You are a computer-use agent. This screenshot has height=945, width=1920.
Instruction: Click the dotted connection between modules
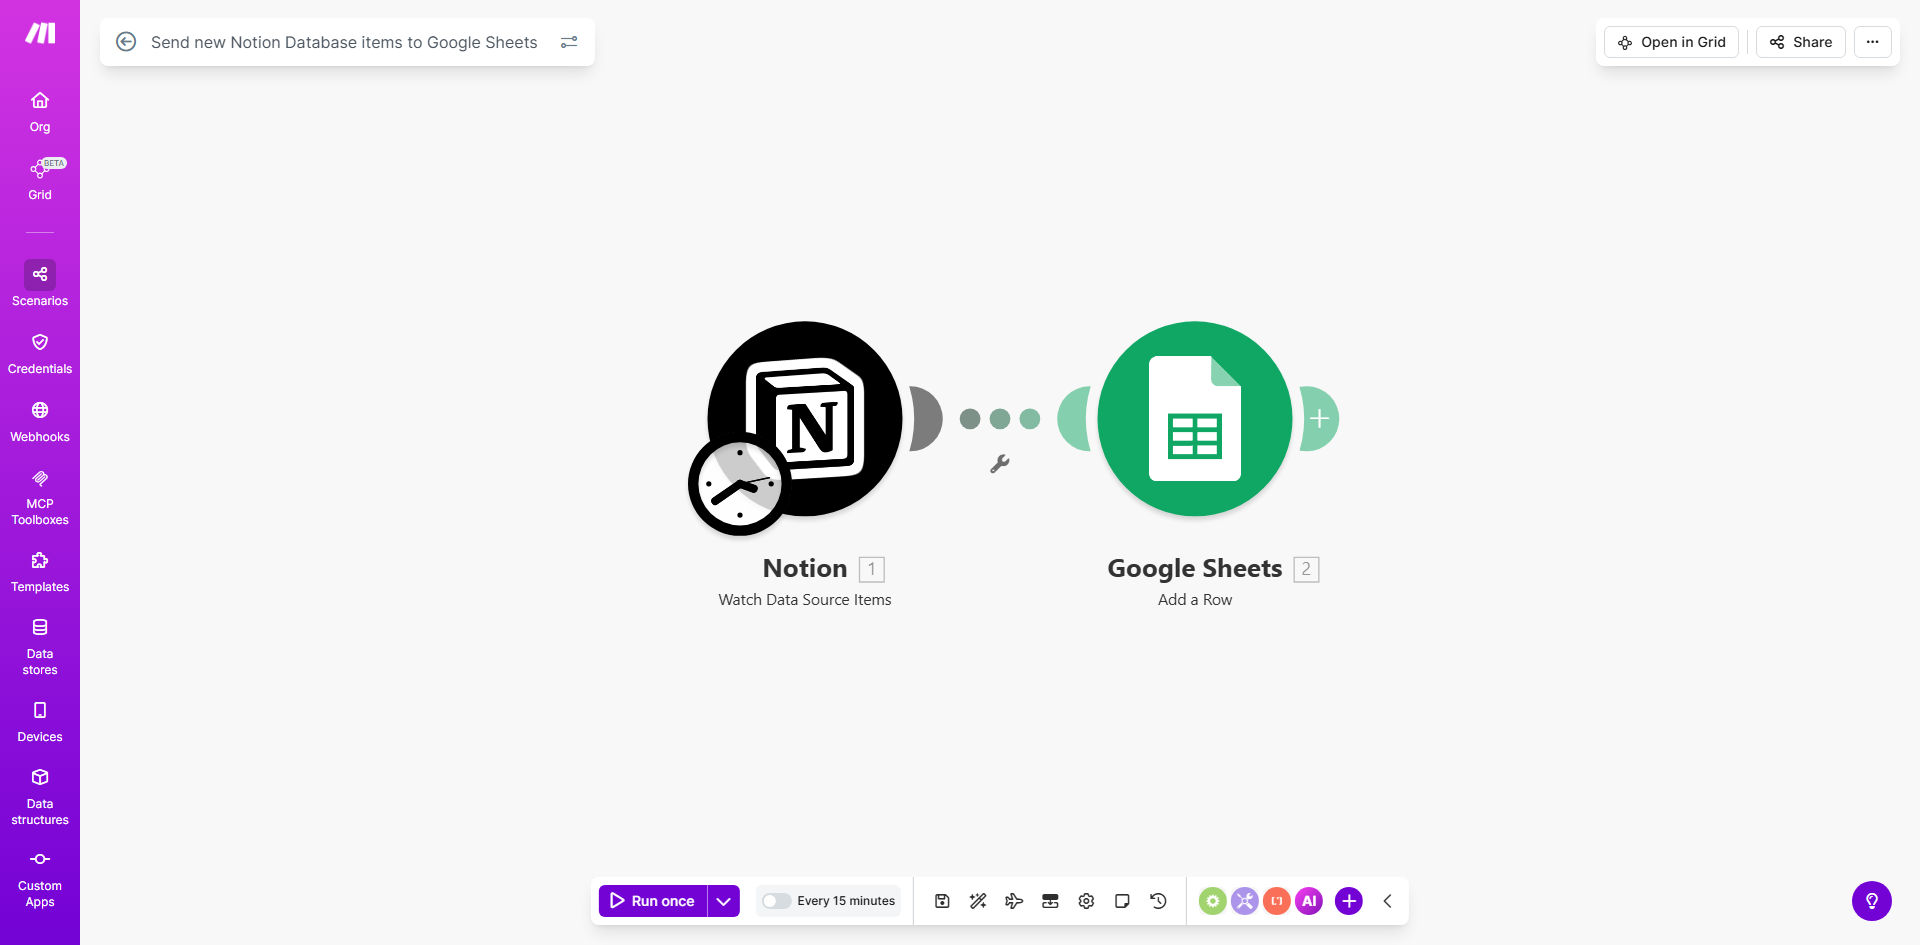[1000, 418]
